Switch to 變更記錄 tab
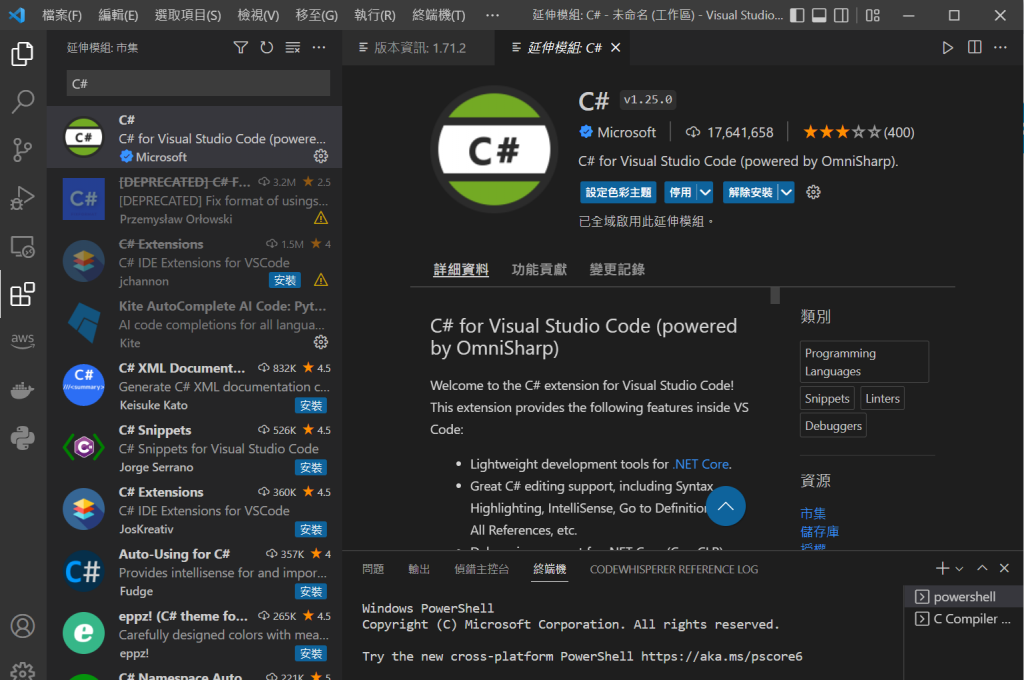Image resolution: width=1024 pixels, height=680 pixels. click(x=617, y=269)
